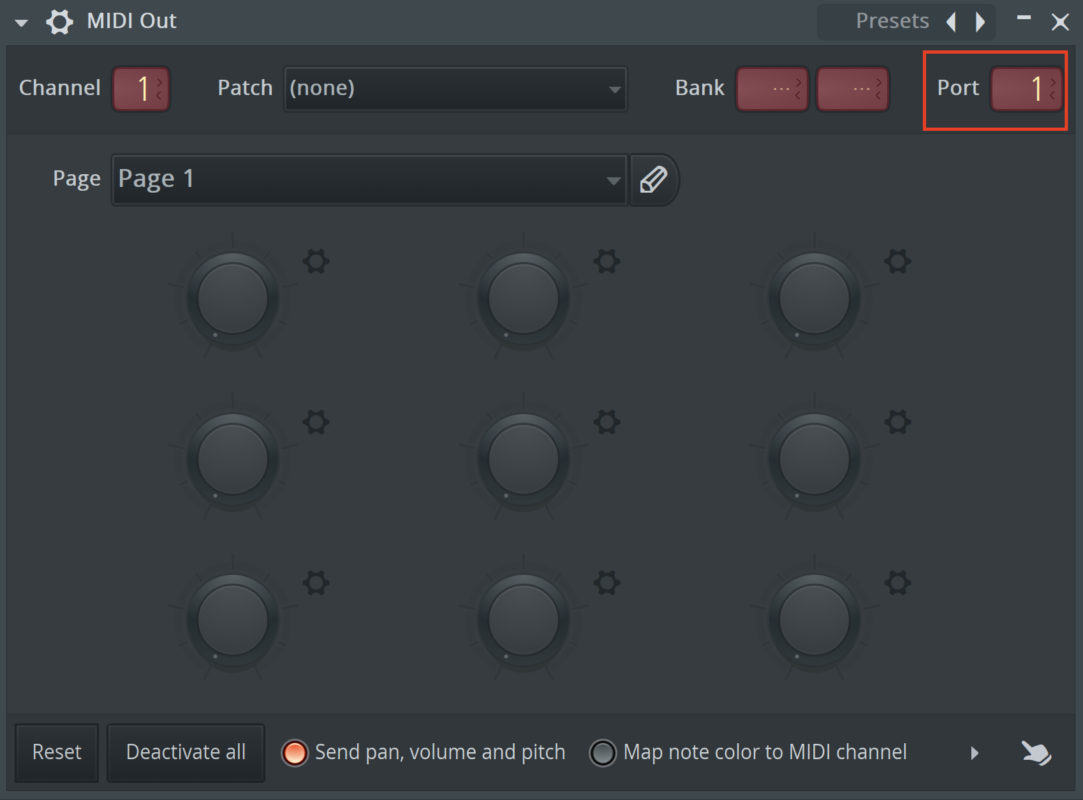Open the Patch dropdown showing (none)
This screenshot has height=800, width=1083.
[x=455, y=89]
